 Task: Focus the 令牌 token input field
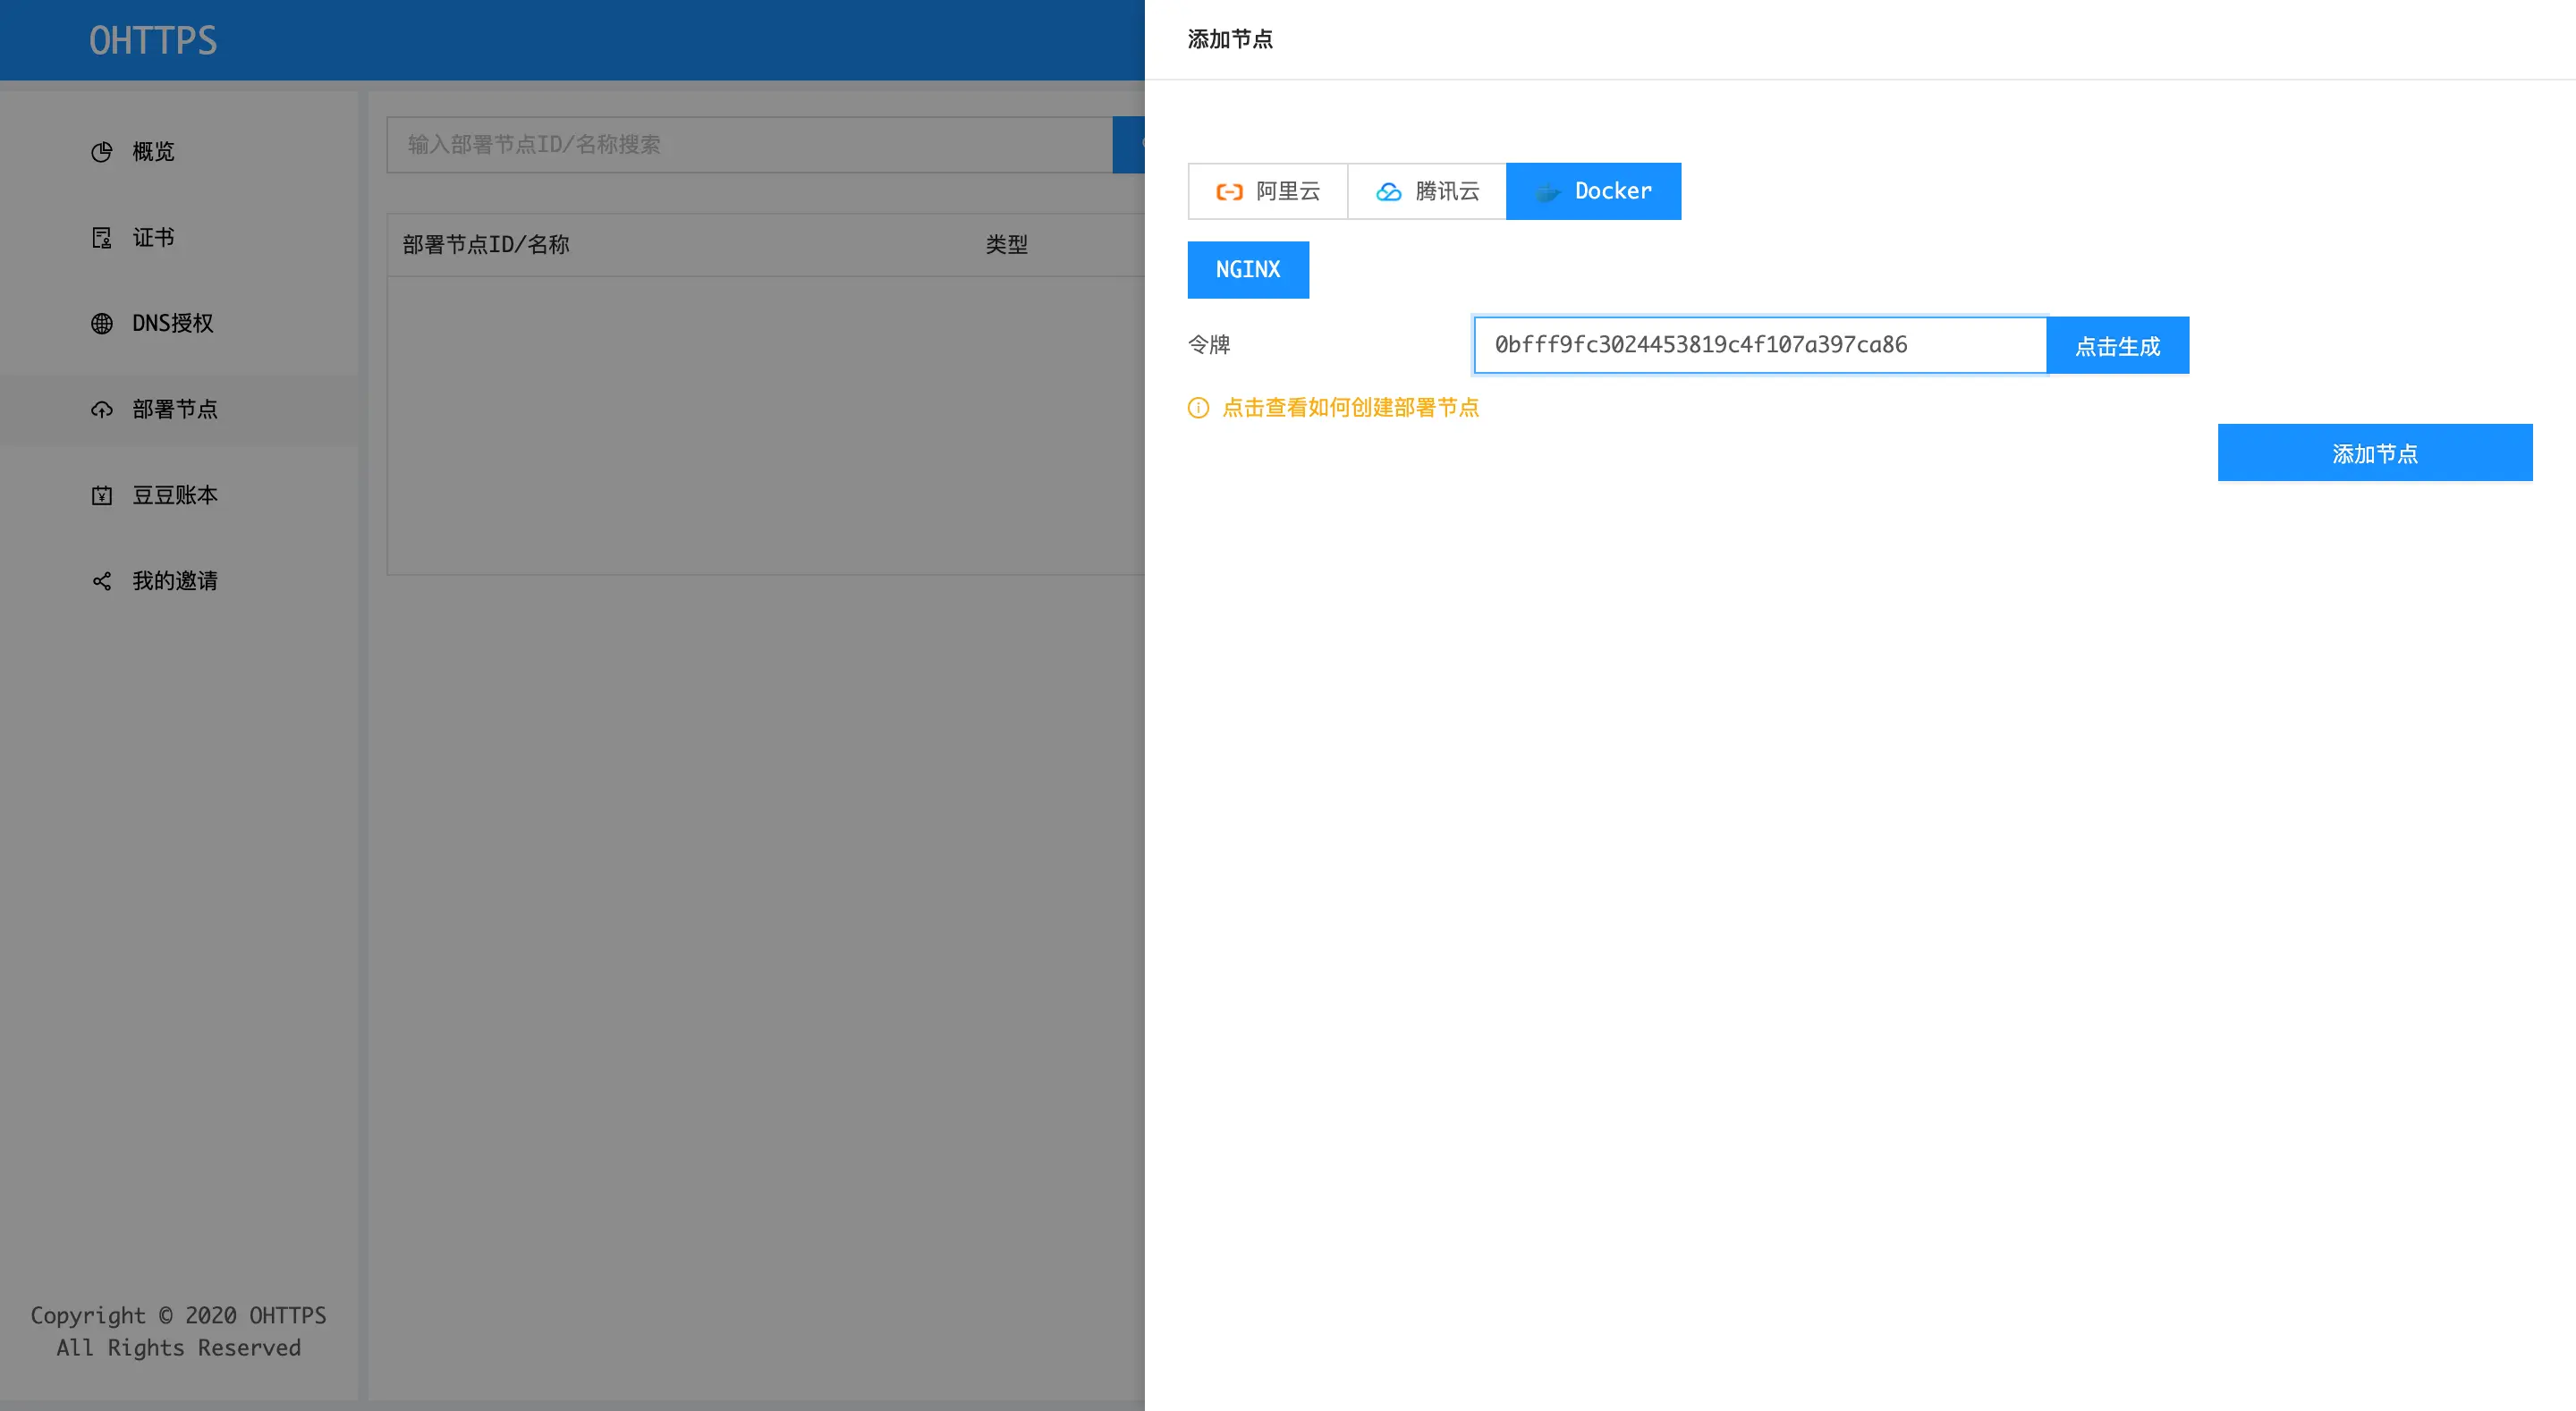click(x=1759, y=345)
